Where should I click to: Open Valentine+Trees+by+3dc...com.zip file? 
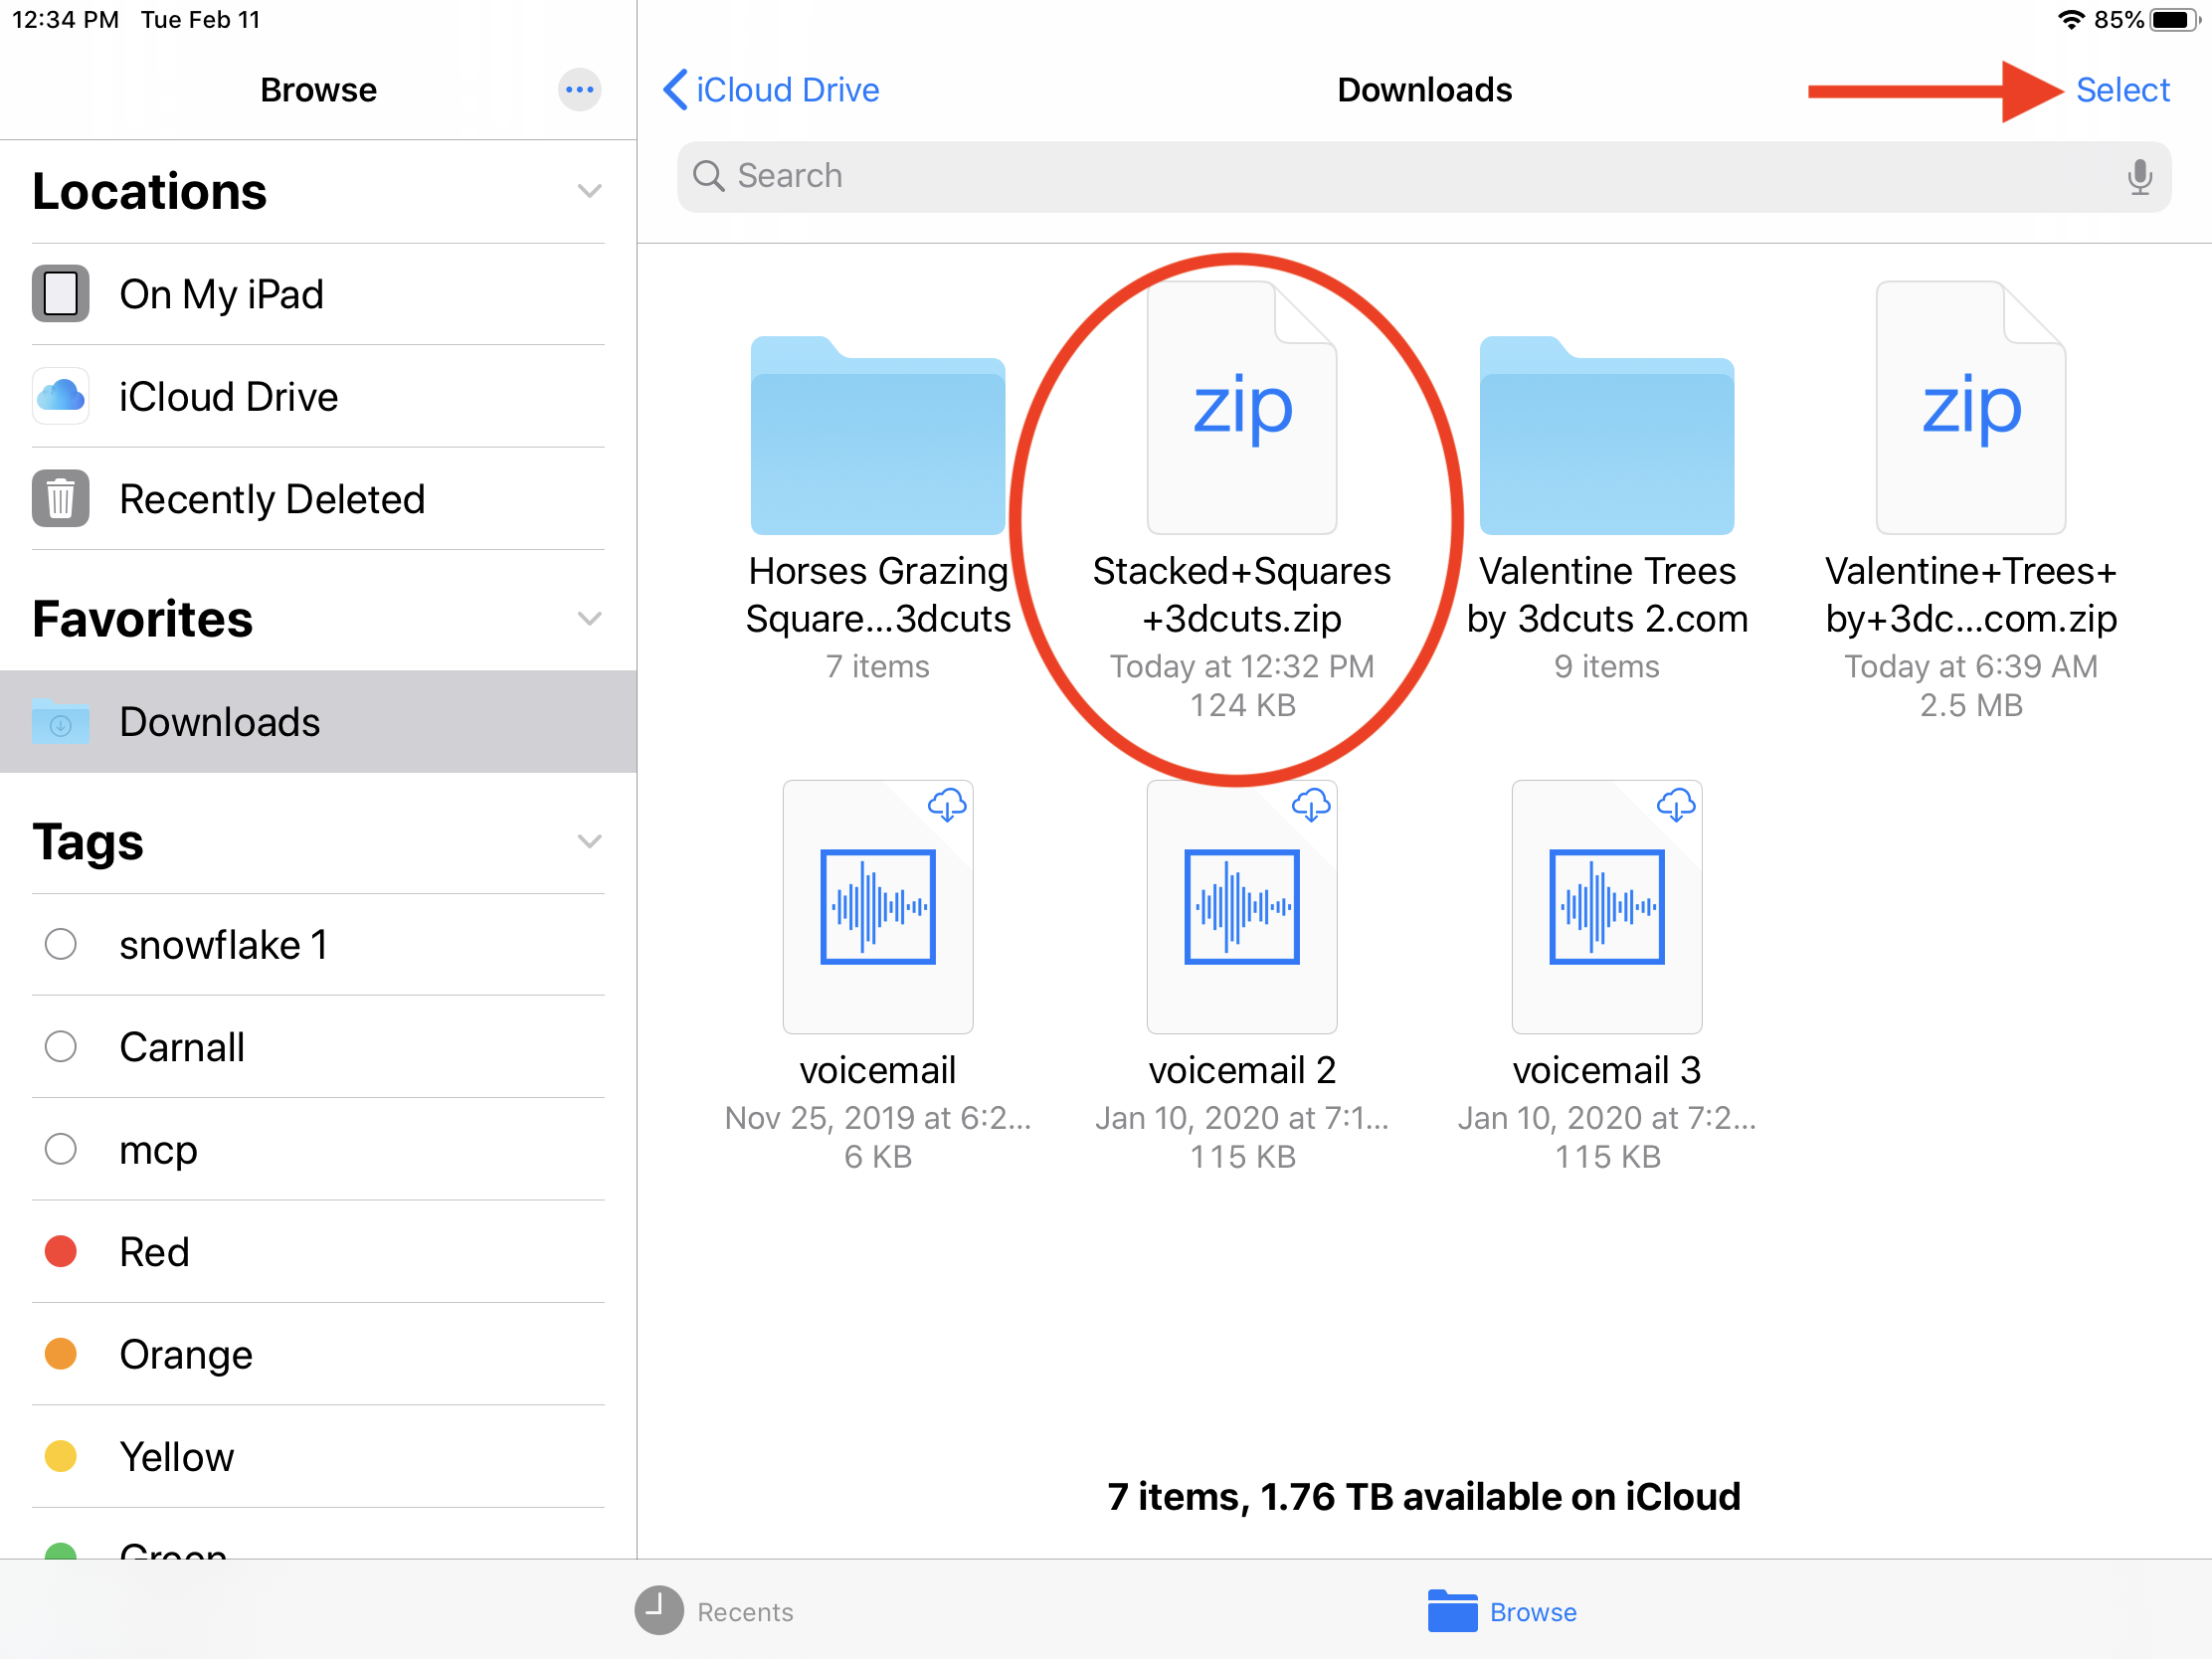(1970, 408)
